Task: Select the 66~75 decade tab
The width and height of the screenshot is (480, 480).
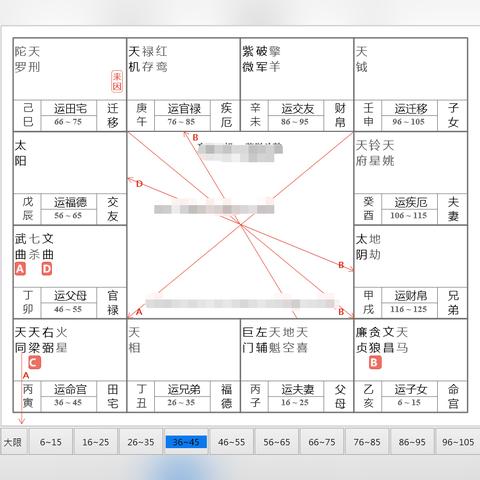Action: point(322,442)
